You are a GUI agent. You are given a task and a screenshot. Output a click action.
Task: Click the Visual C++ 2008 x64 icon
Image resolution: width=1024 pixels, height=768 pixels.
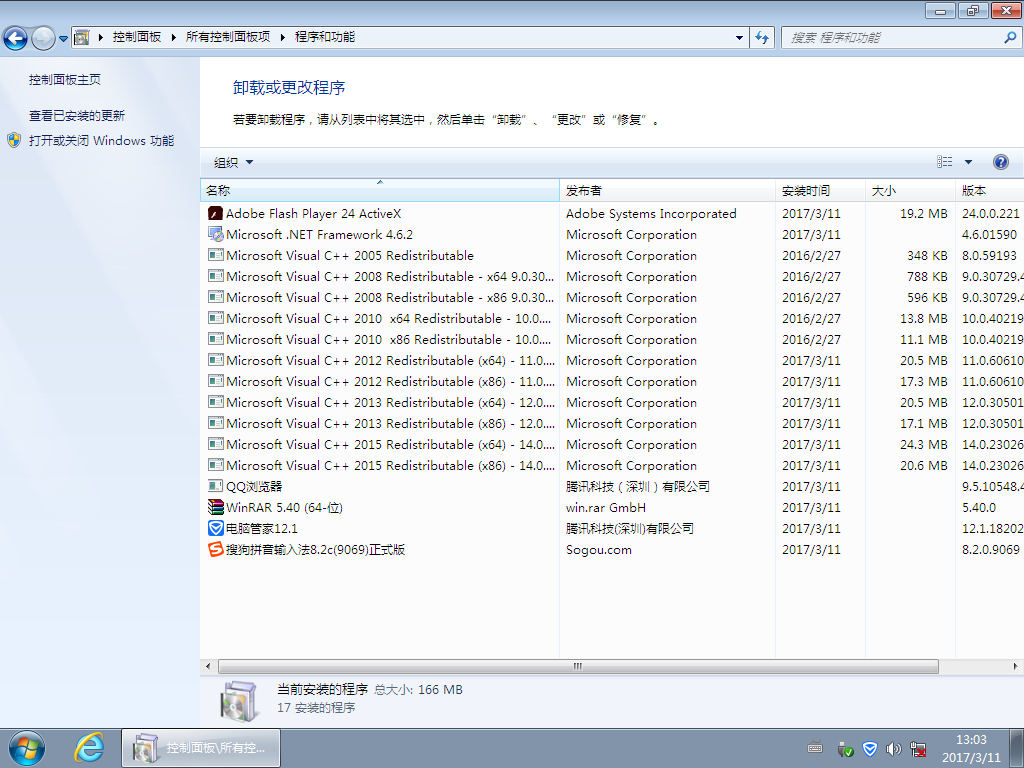click(216, 276)
